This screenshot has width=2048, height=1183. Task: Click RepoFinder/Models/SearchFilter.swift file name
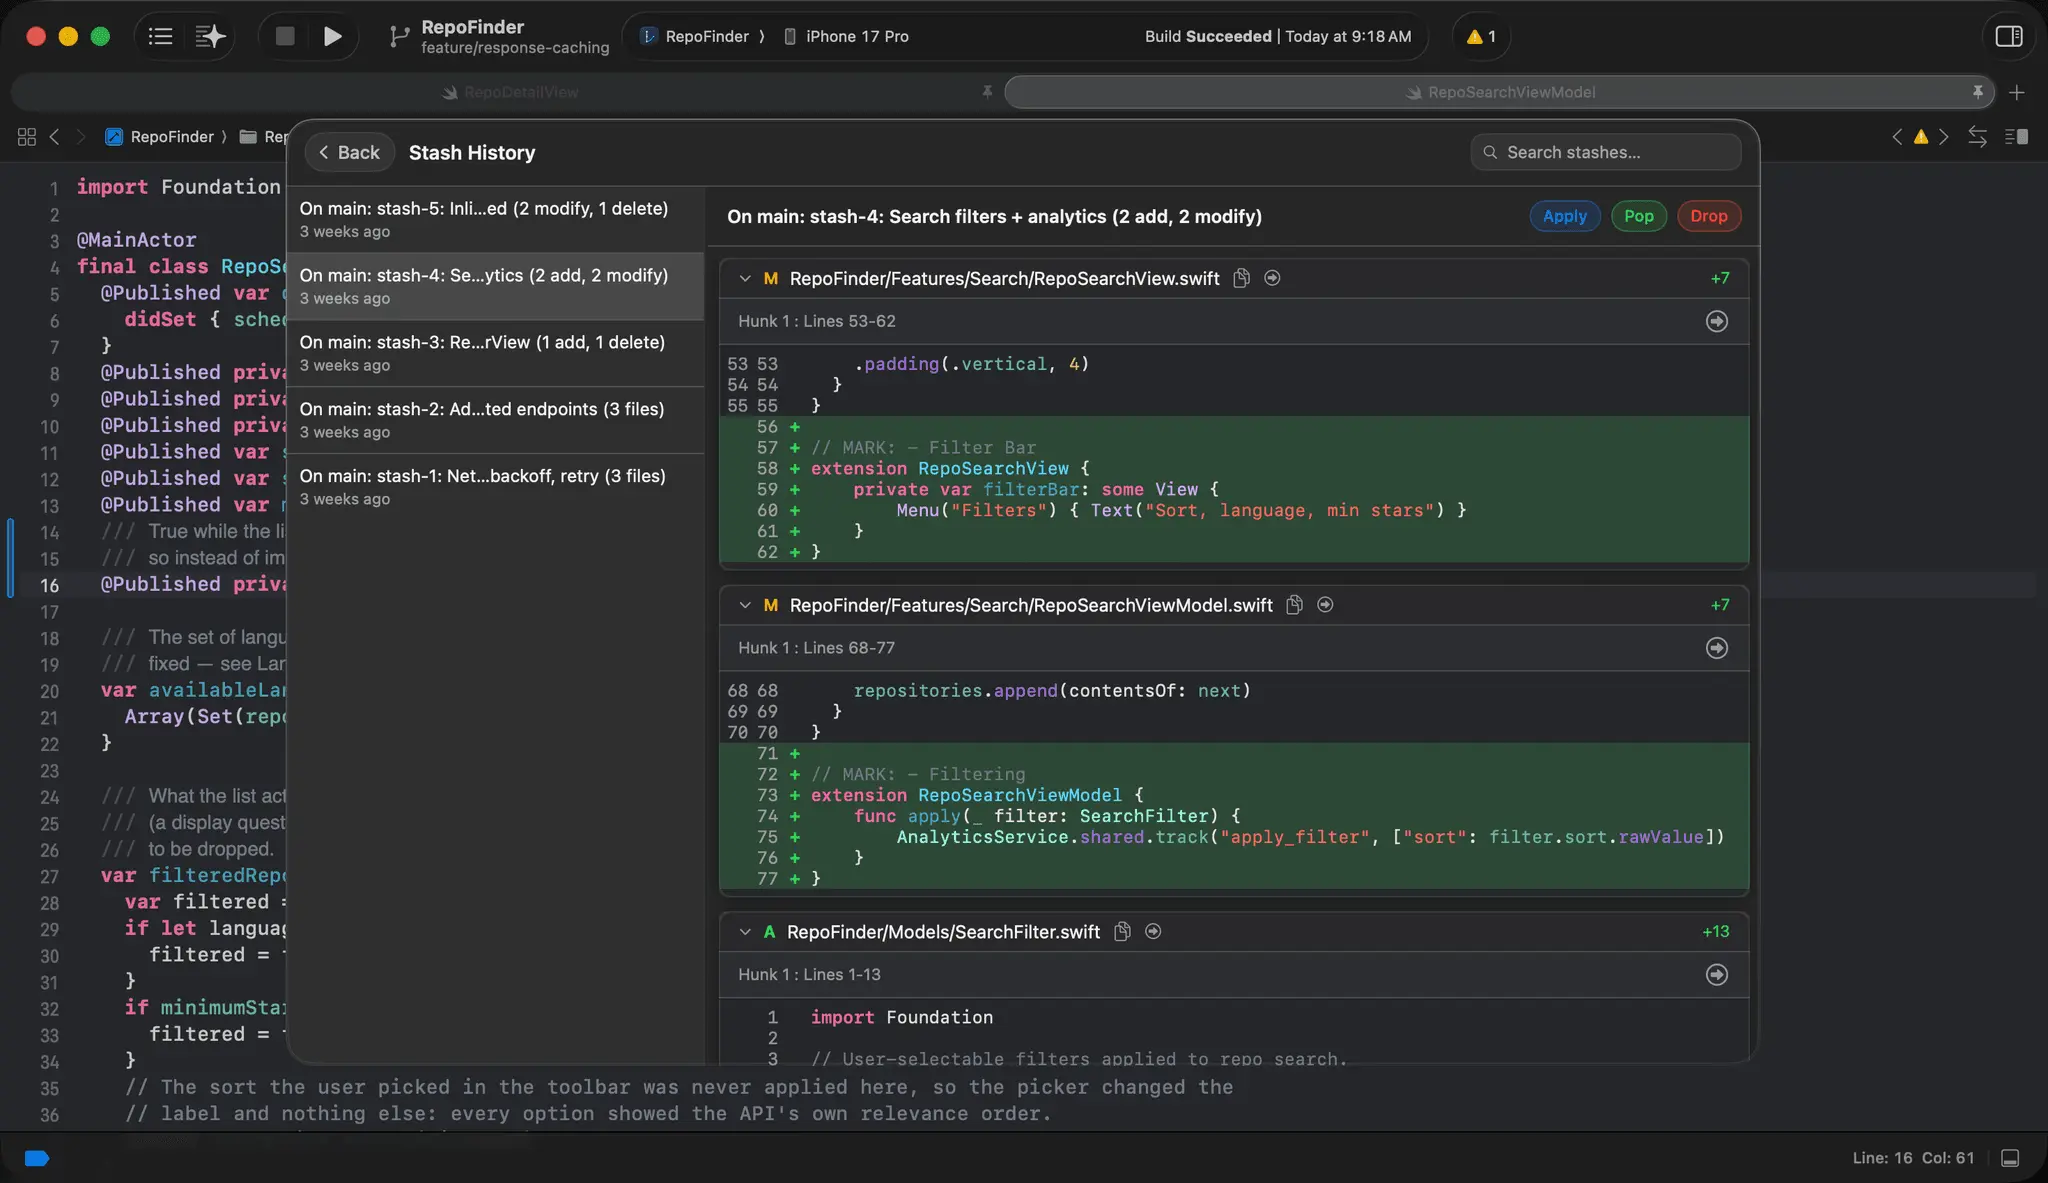click(x=943, y=932)
